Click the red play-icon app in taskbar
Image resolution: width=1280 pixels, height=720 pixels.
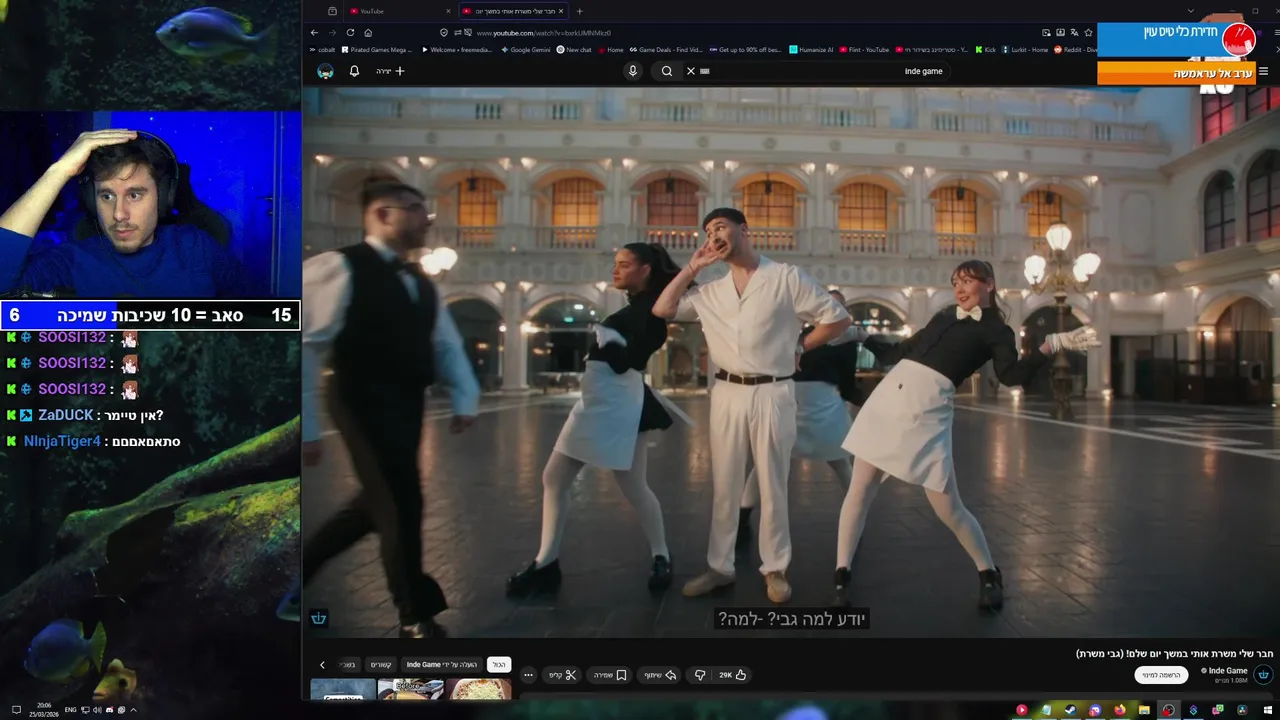coord(1021,710)
